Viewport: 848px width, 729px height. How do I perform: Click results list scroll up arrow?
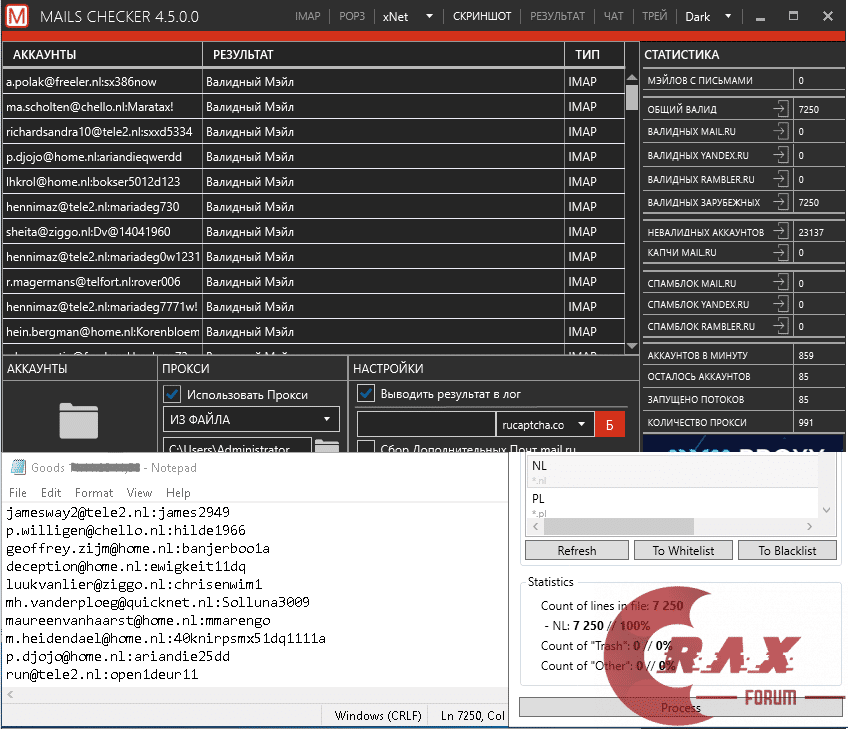tap(632, 78)
